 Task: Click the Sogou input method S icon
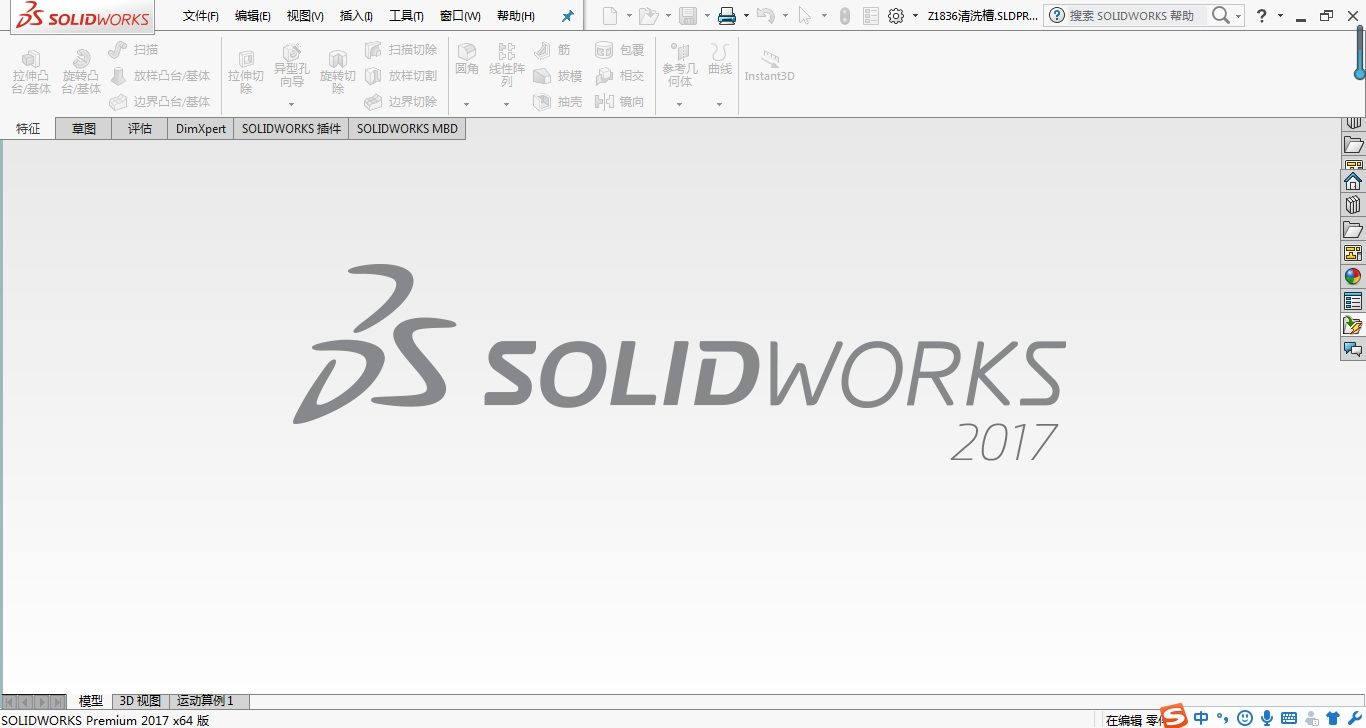(1174, 716)
